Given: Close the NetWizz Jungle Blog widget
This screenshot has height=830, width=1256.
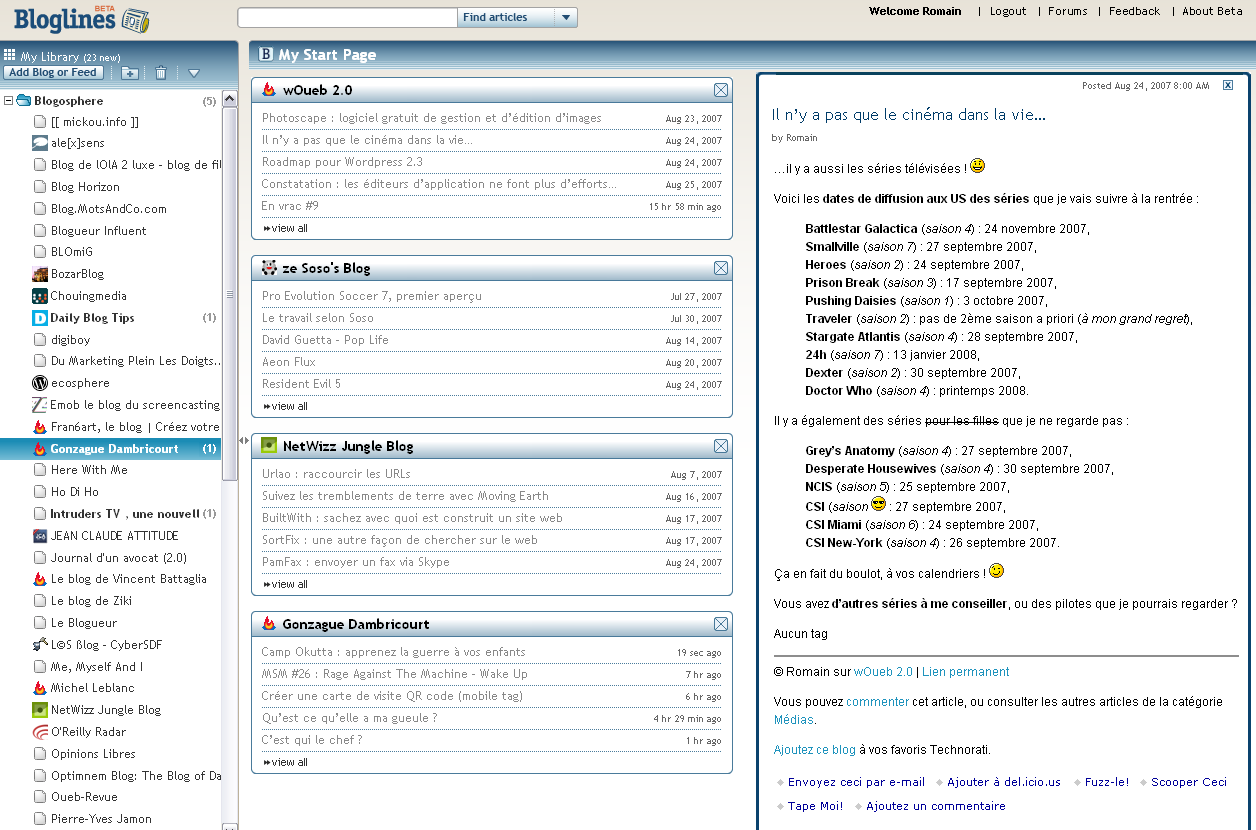Looking at the screenshot, I should (721, 446).
